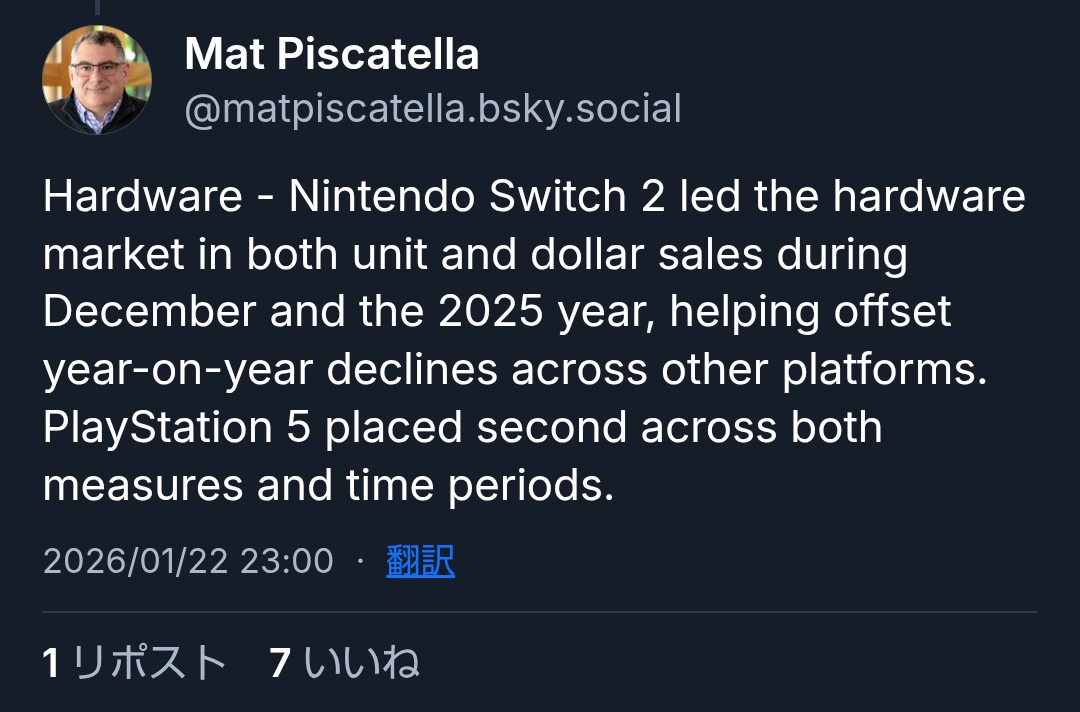Click the repost count number "1"
The width and height of the screenshot is (1080, 712).
click(52, 663)
